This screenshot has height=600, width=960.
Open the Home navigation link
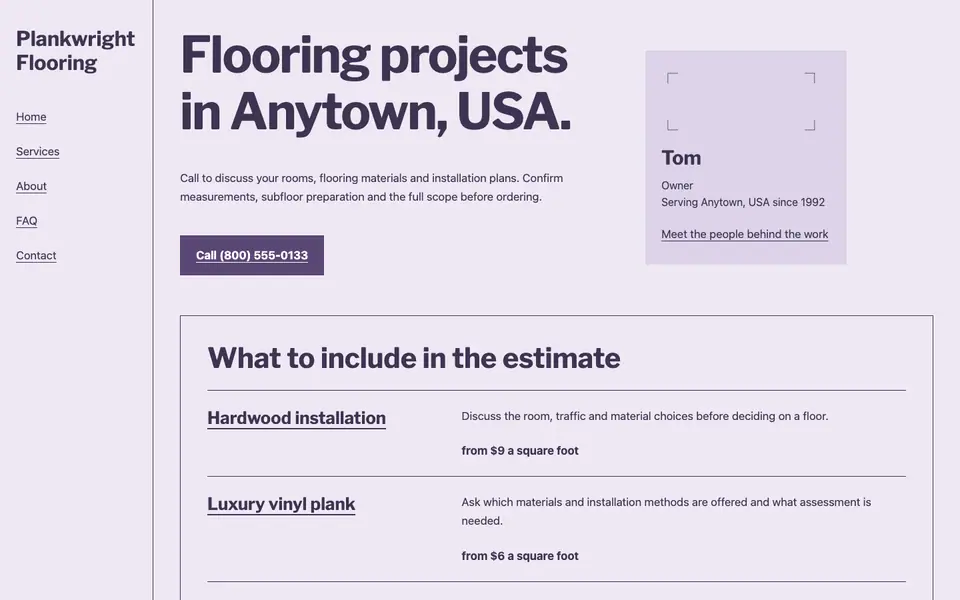pos(31,116)
